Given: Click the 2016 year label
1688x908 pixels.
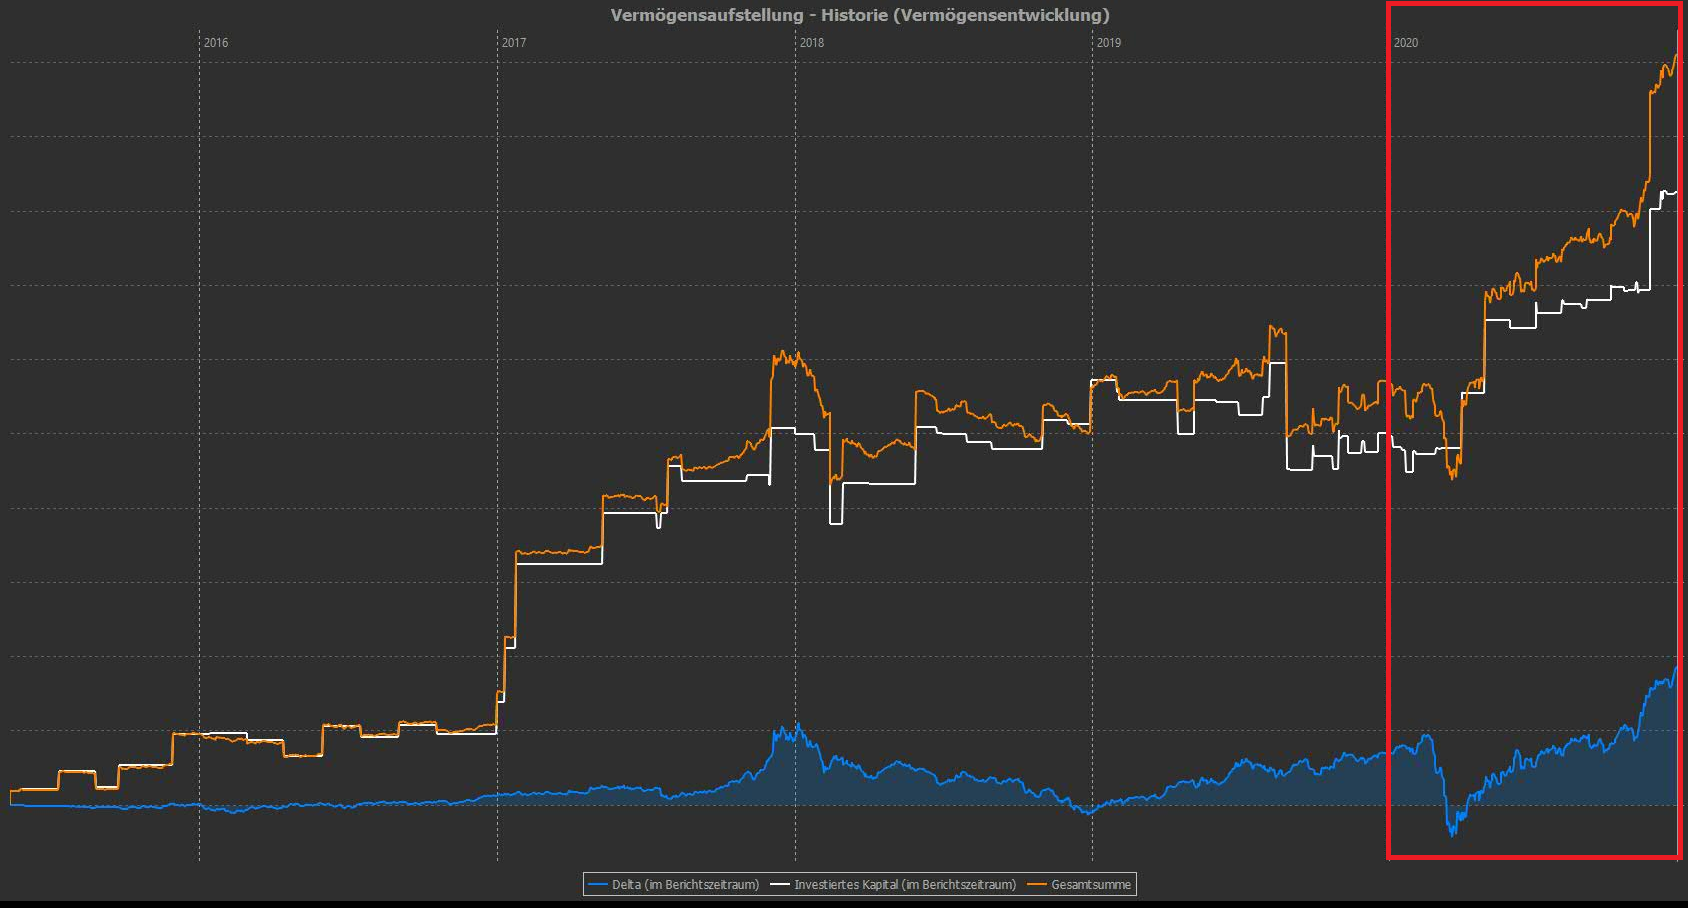Looking at the screenshot, I should pyautogui.click(x=216, y=43).
